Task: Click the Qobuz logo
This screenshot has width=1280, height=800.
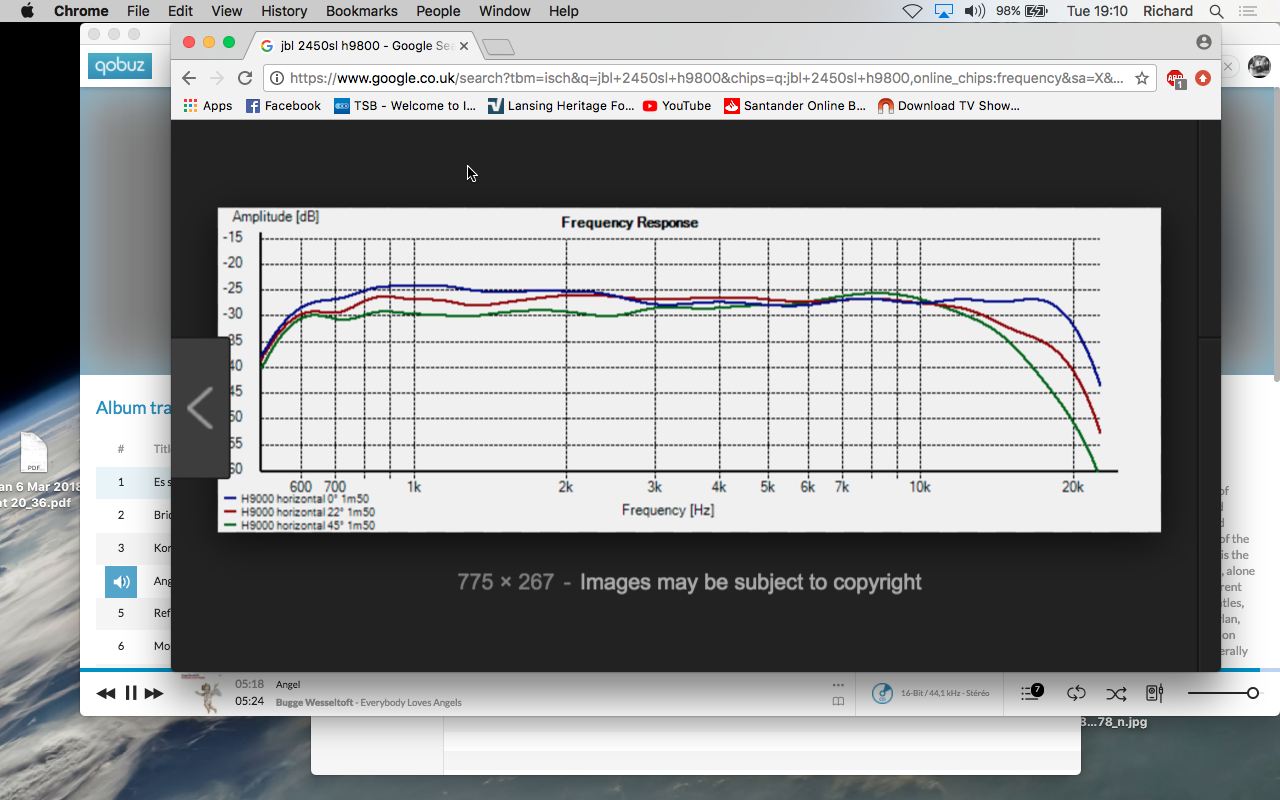Action: [x=120, y=66]
